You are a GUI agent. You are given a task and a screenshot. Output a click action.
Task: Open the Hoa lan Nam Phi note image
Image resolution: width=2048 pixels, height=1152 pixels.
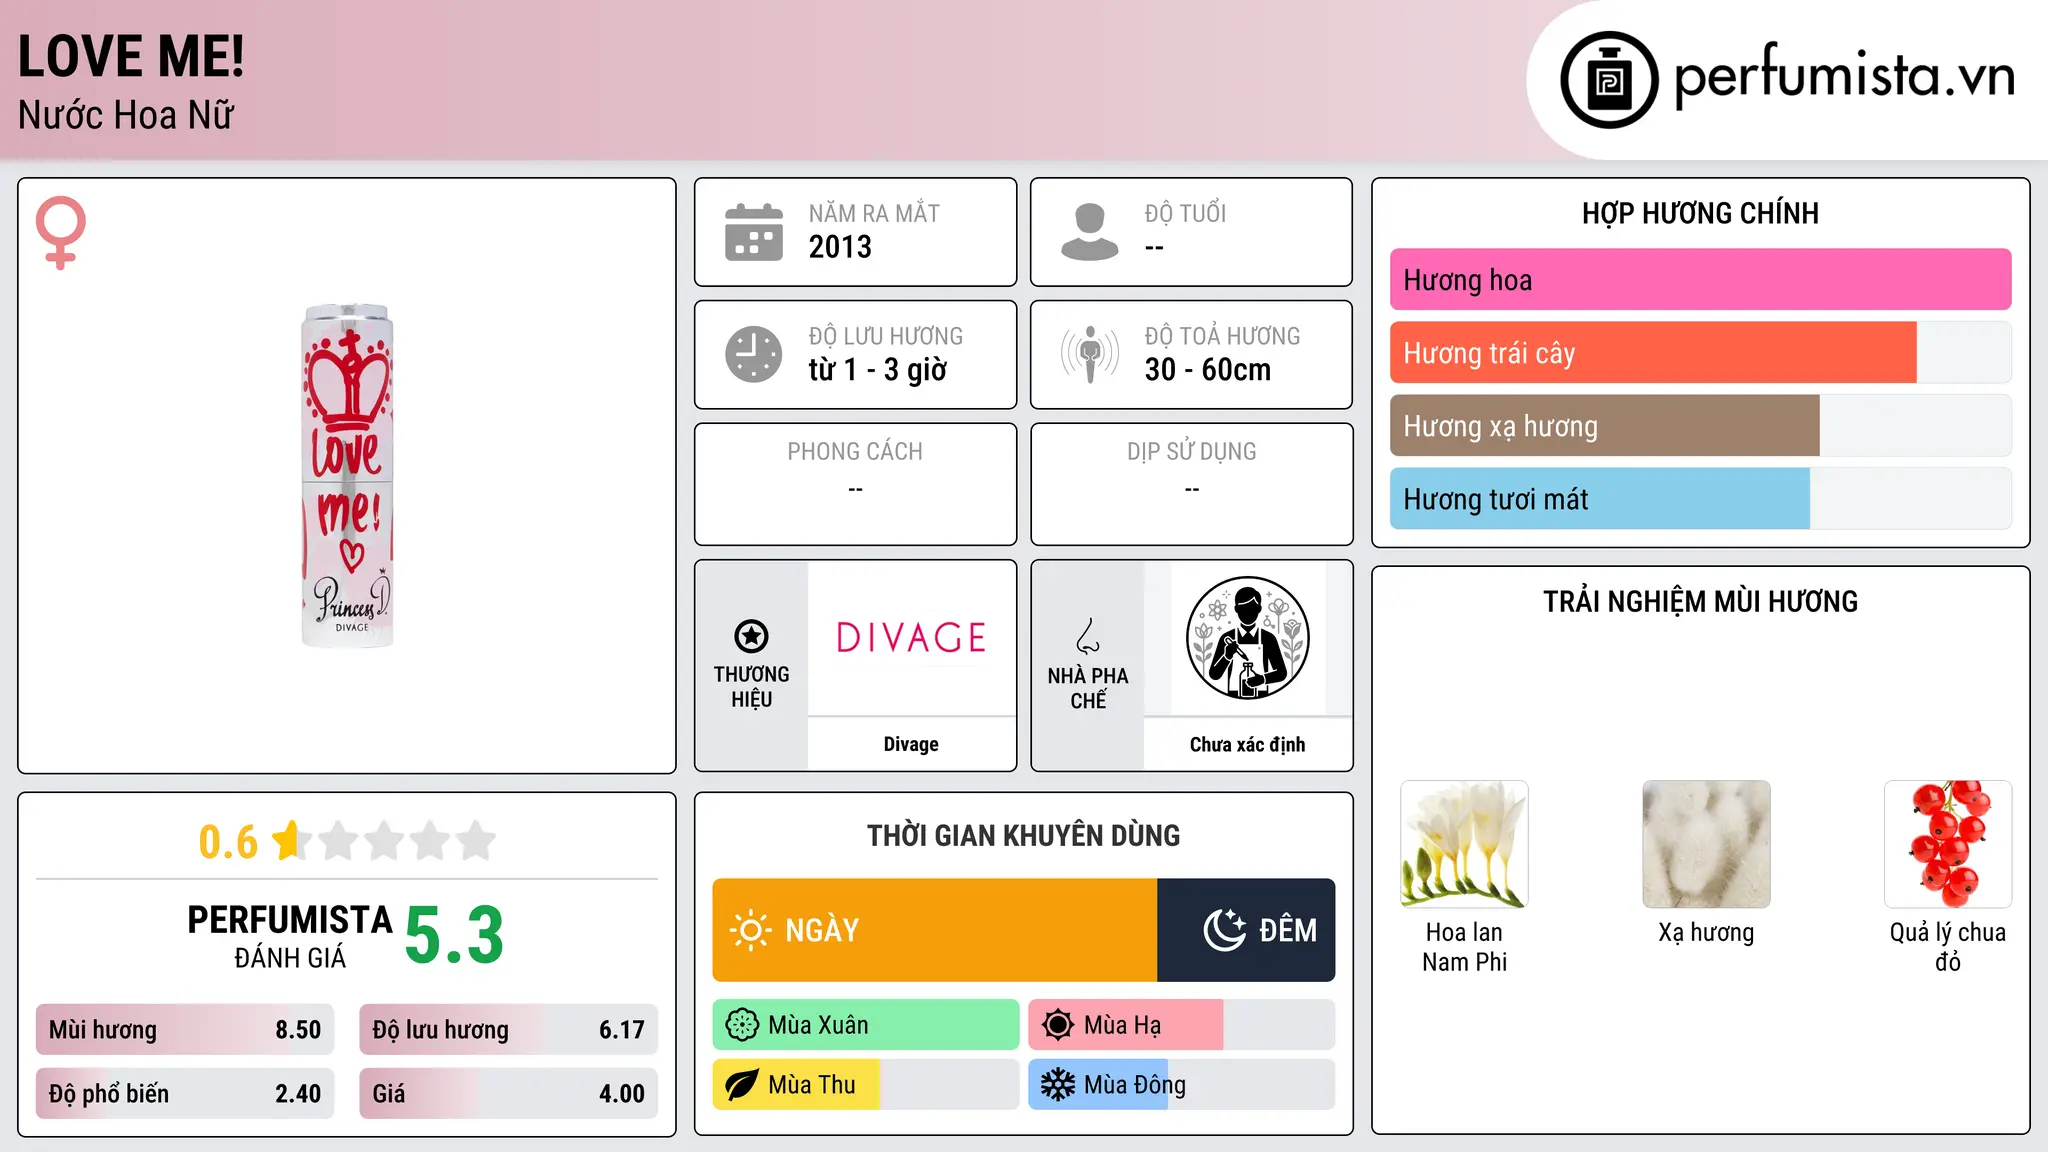point(1464,844)
